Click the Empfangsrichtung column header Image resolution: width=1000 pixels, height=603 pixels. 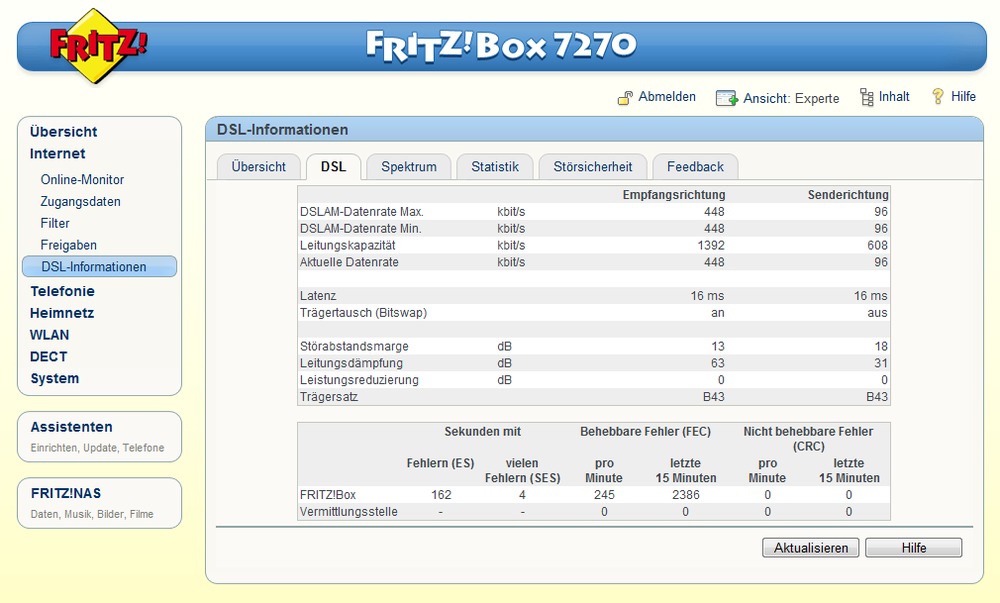pyautogui.click(x=674, y=194)
